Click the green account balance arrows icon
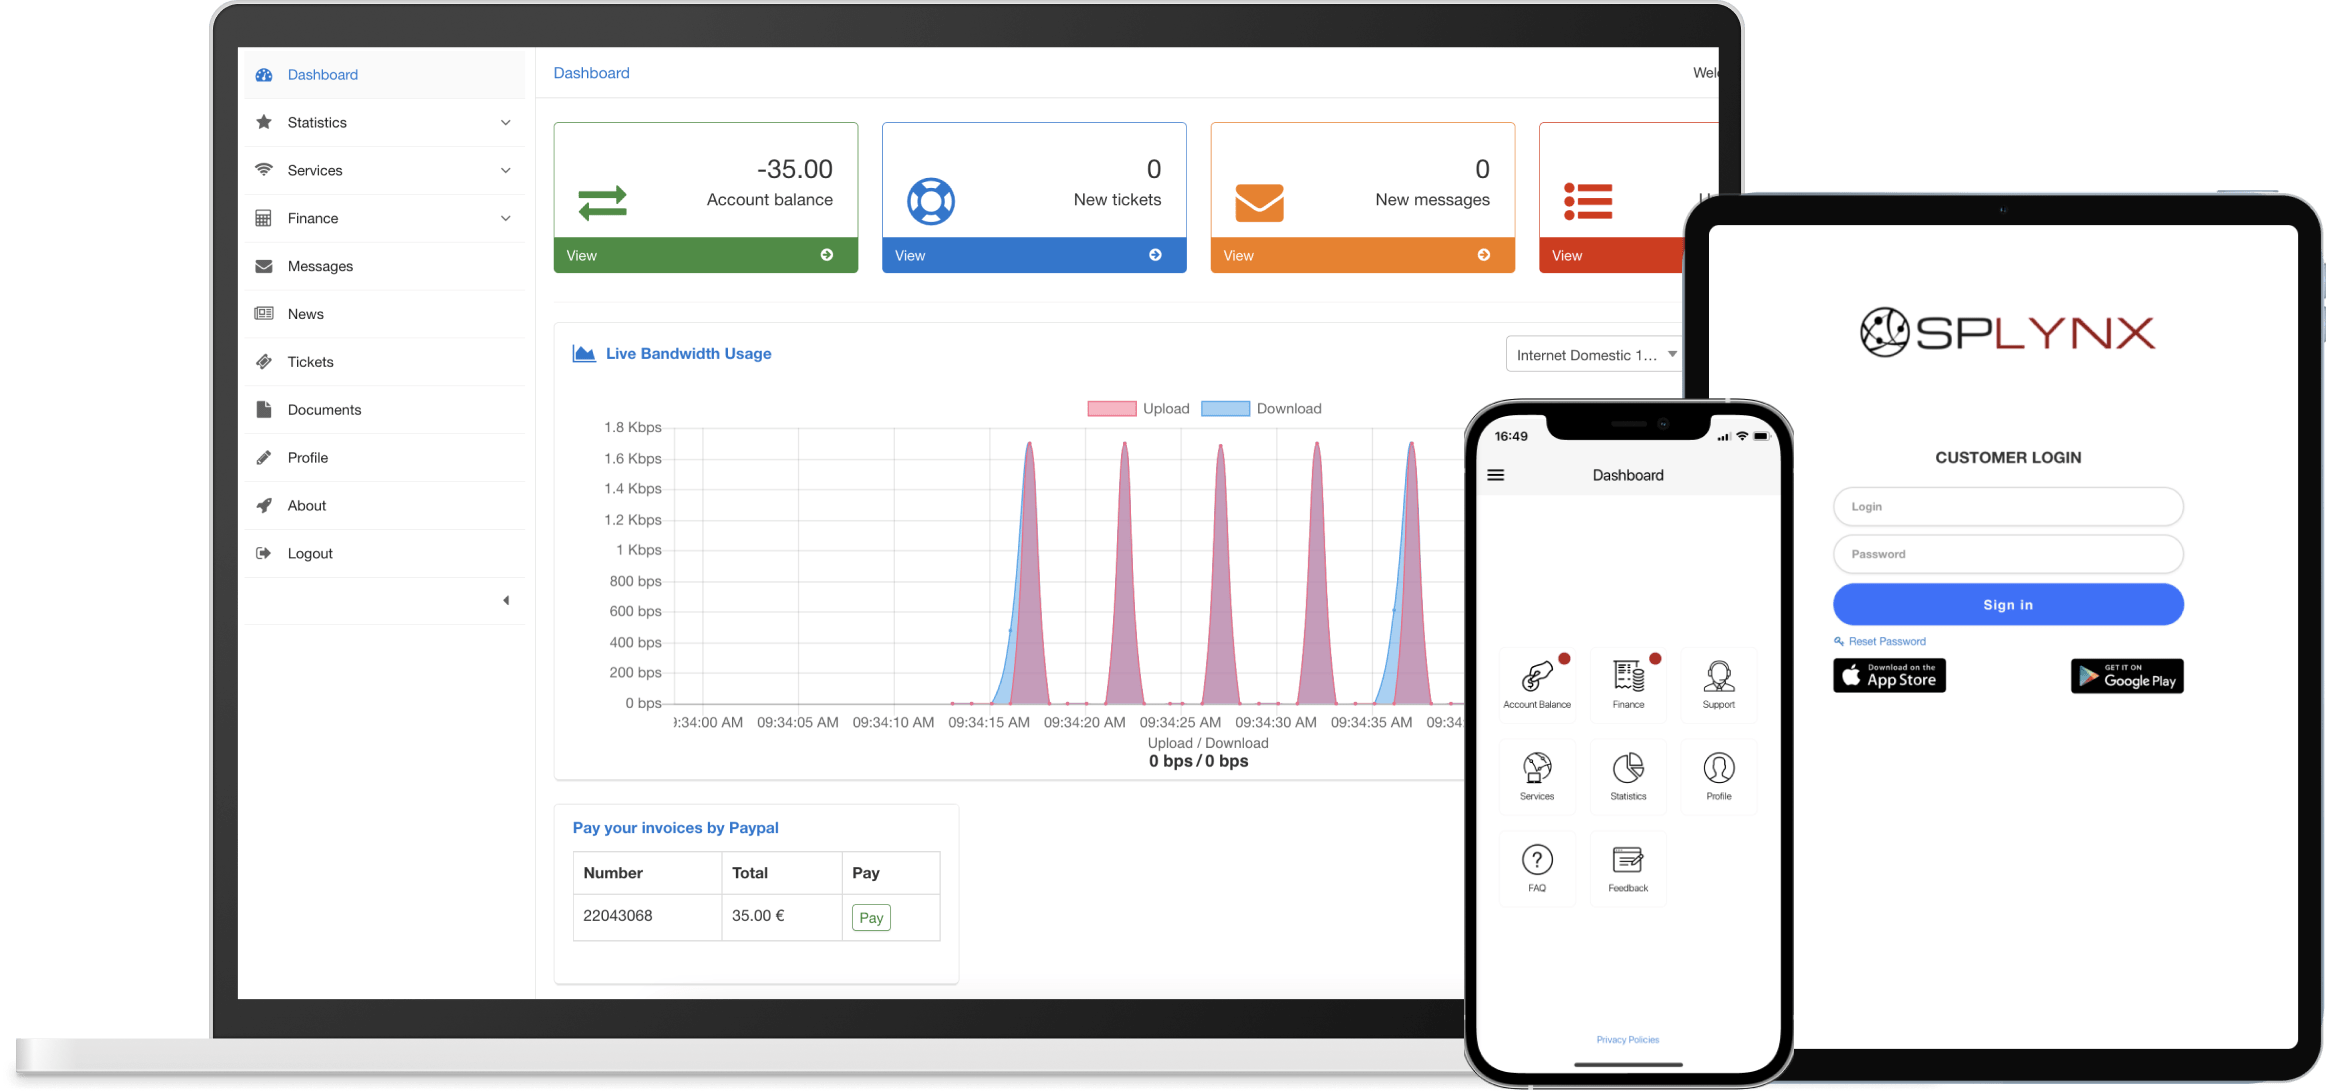Viewport: 2326px width, 1091px height. [x=602, y=203]
